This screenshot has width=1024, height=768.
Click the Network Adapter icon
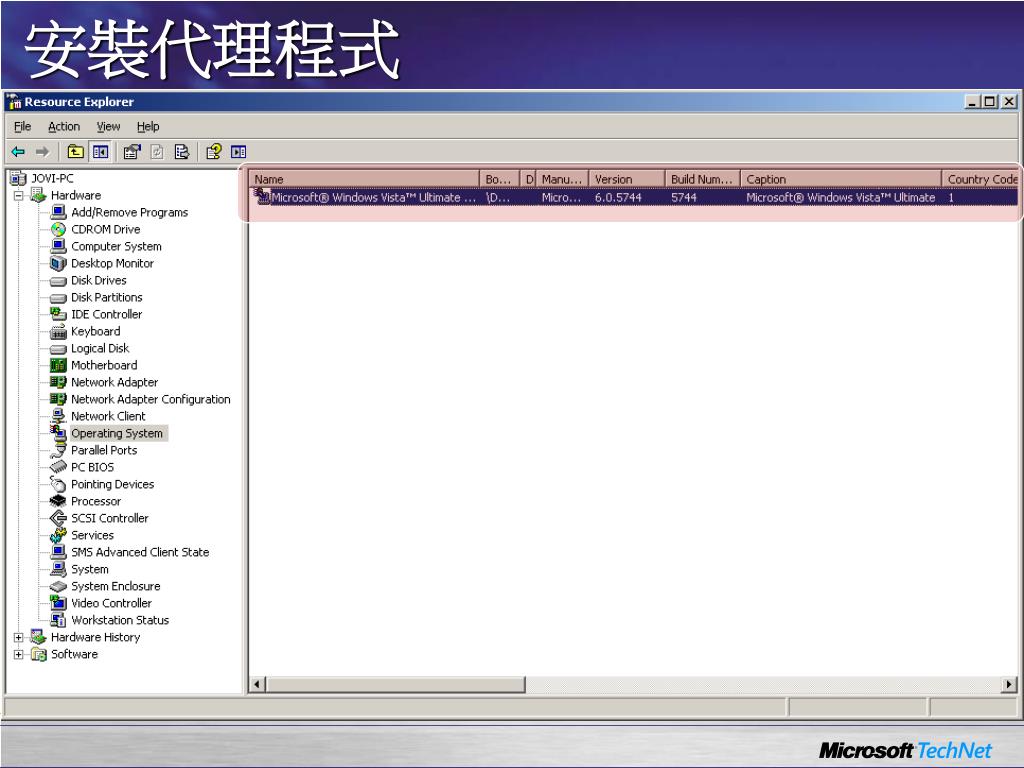(x=58, y=382)
